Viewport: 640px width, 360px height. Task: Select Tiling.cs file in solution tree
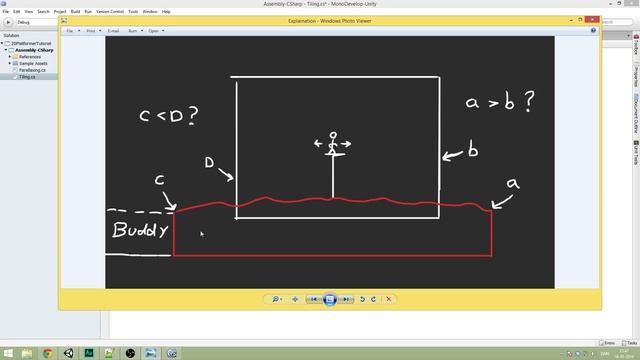(x=27, y=77)
